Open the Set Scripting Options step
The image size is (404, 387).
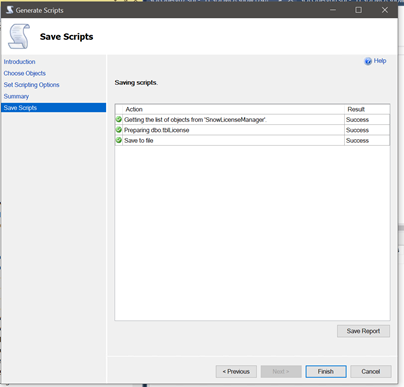coord(31,85)
